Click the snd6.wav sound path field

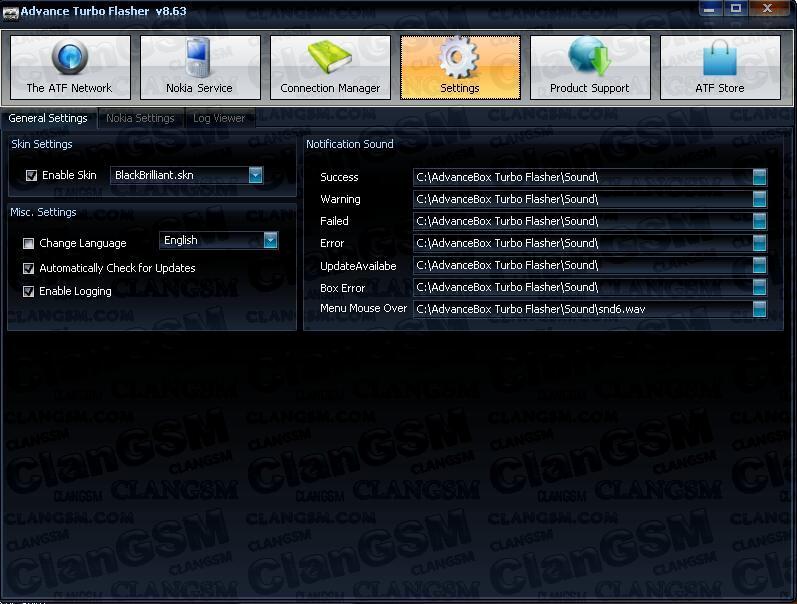583,309
